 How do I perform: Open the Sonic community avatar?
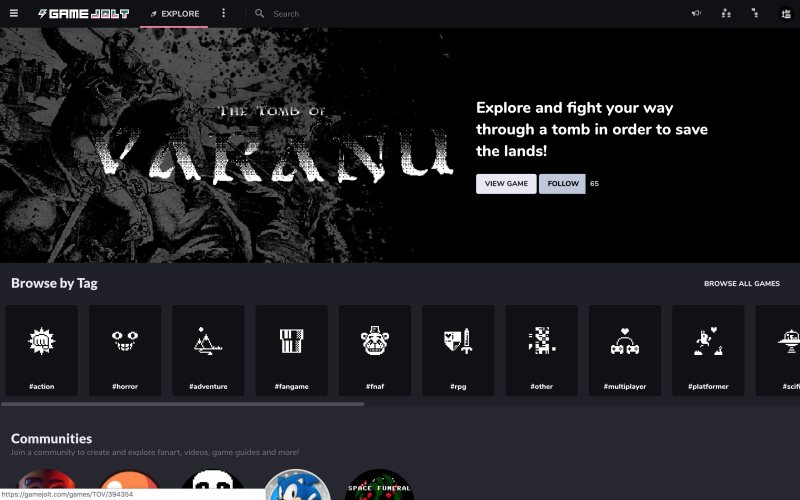click(296, 485)
